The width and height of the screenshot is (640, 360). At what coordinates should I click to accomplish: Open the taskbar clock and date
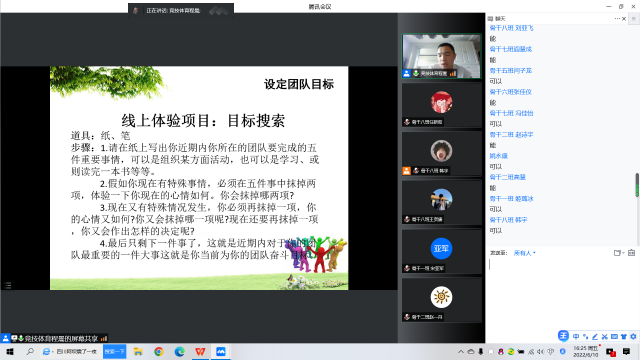pos(586,351)
